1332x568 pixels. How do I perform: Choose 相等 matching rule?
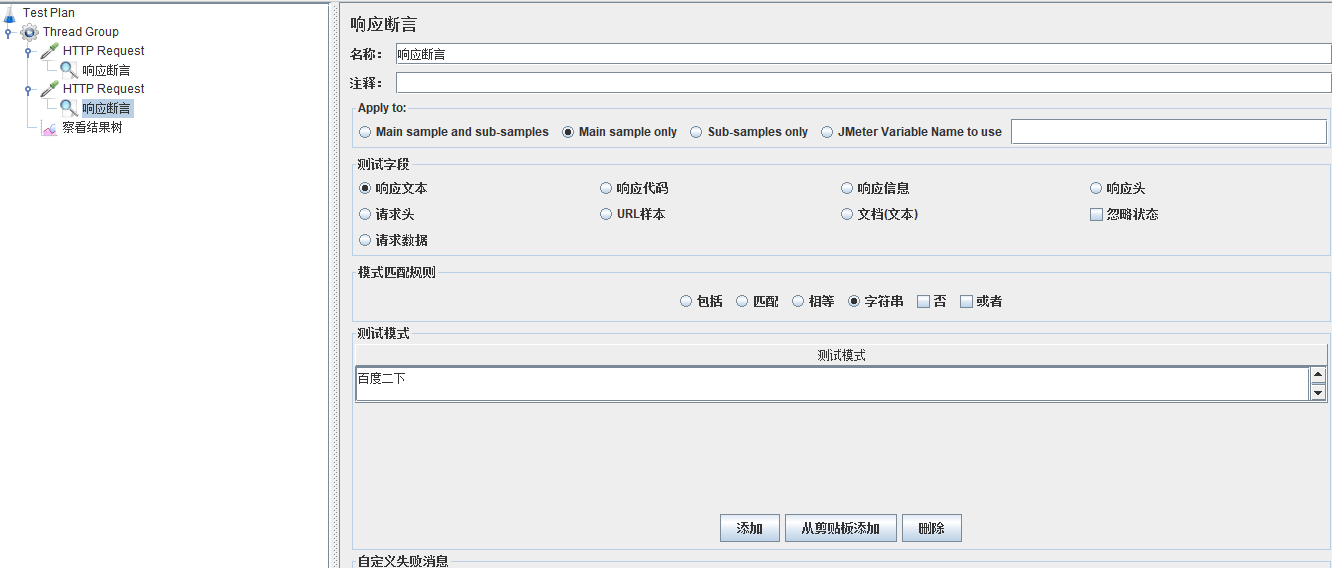tap(813, 301)
